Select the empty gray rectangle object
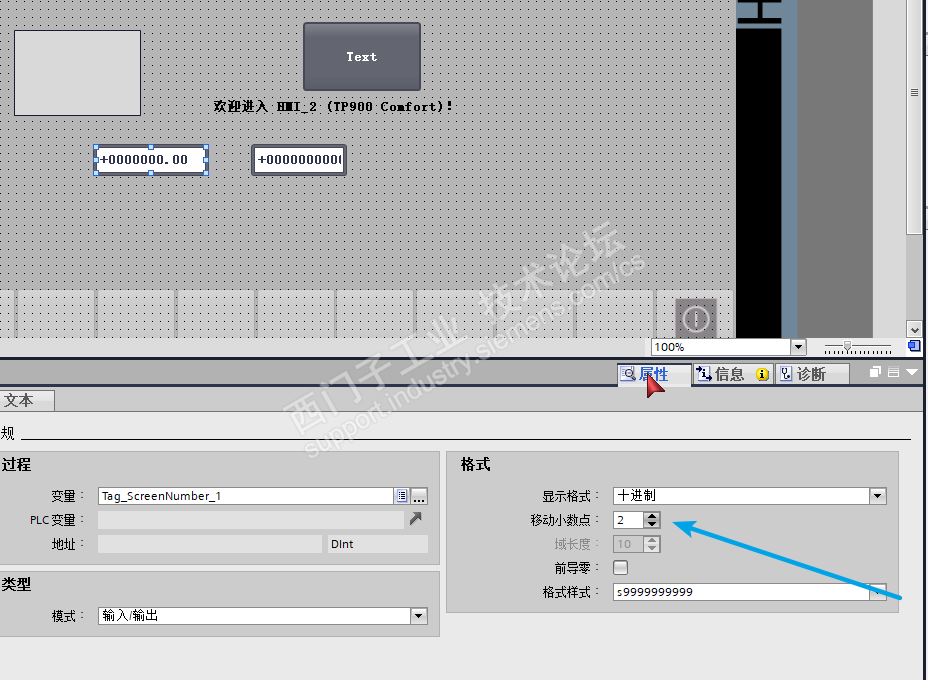 pyautogui.click(x=78, y=73)
